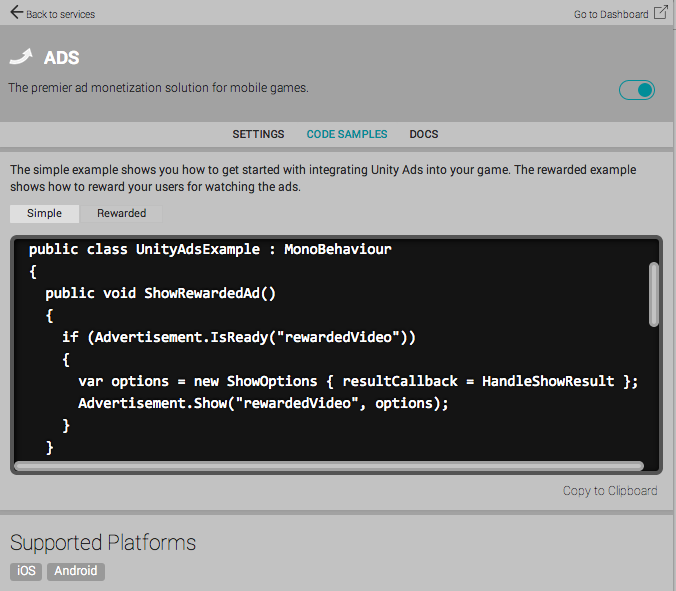Show the Simple code example
This screenshot has width=676, height=591.
(x=44, y=213)
